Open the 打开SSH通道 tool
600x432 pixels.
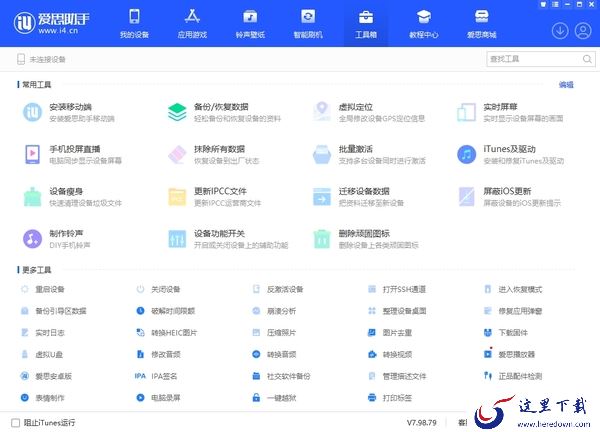pyautogui.click(x=397, y=289)
